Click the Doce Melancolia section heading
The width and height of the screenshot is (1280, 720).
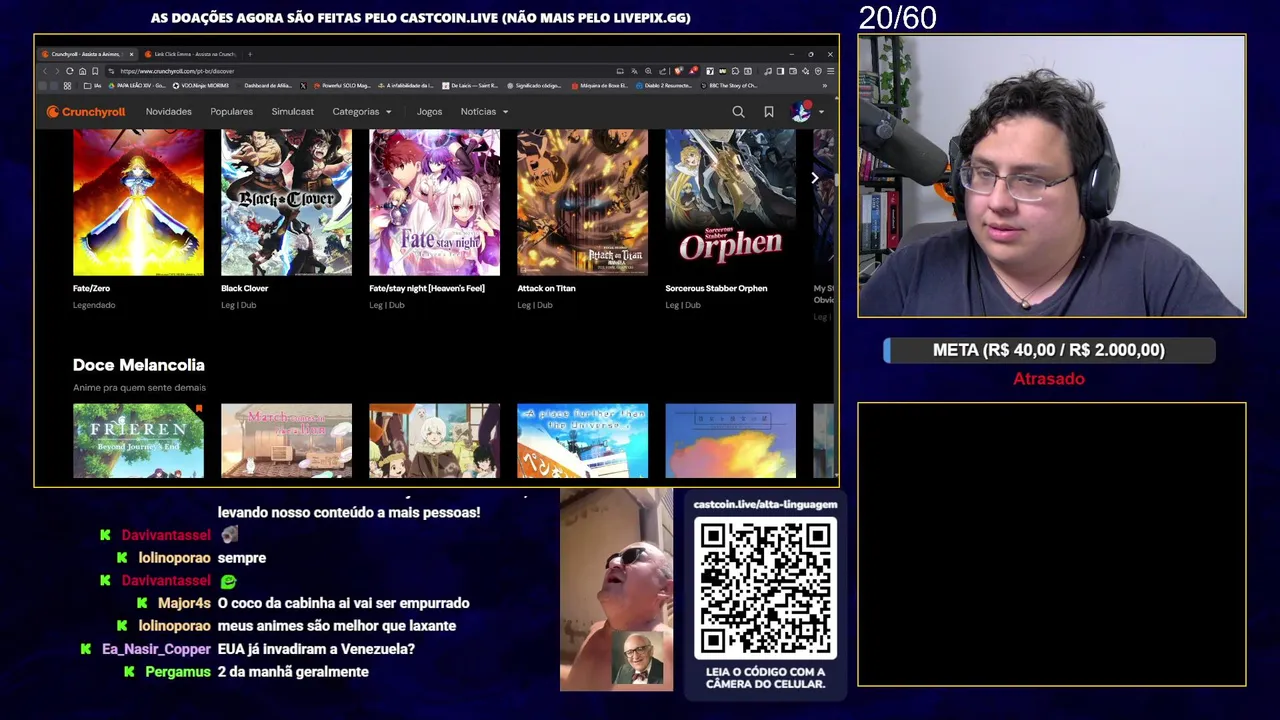(x=139, y=365)
